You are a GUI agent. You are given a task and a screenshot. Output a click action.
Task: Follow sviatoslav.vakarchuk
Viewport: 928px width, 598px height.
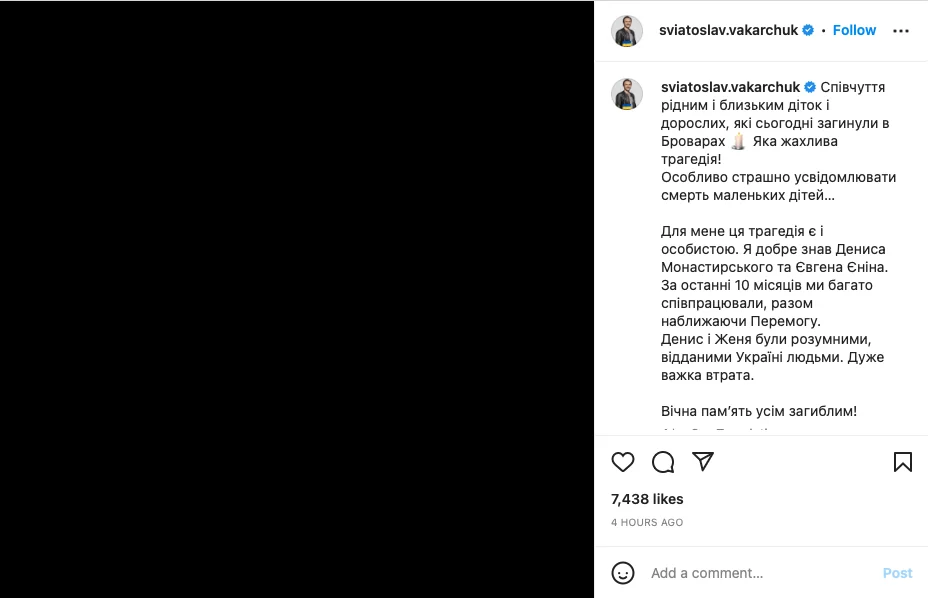click(x=854, y=30)
